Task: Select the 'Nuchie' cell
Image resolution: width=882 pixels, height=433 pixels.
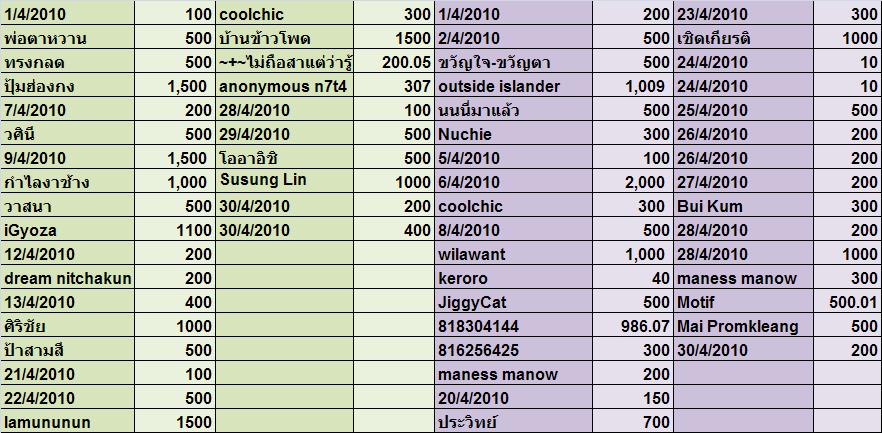Action: (x=513, y=134)
